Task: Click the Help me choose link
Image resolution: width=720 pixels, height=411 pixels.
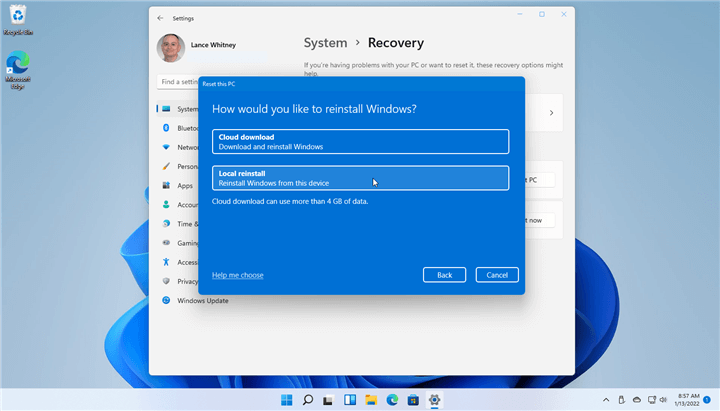Action: pyautogui.click(x=238, y=275)
